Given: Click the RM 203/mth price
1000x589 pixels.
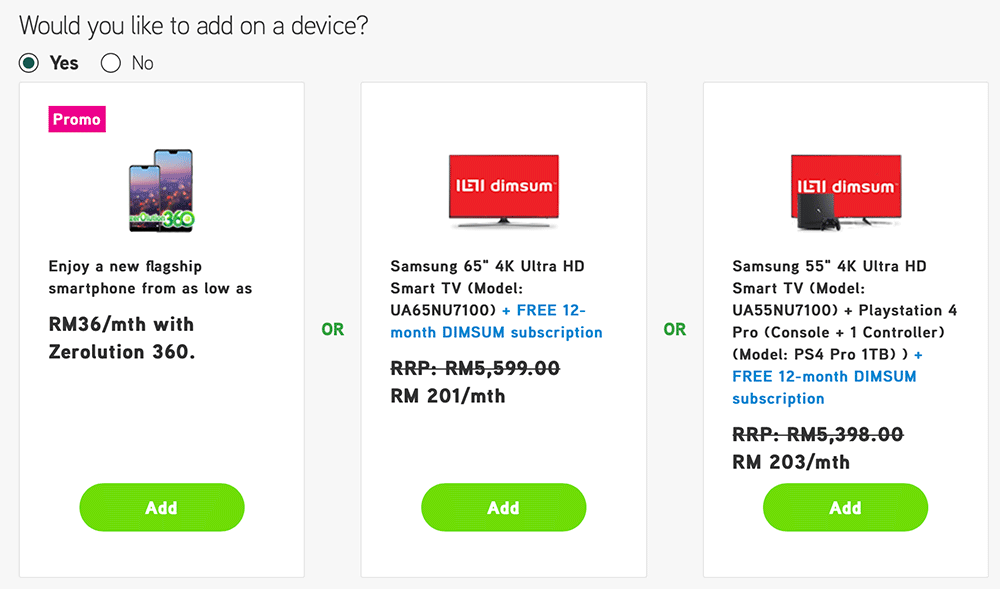Looking at the screenshot, I should click(x=790, y=462).
